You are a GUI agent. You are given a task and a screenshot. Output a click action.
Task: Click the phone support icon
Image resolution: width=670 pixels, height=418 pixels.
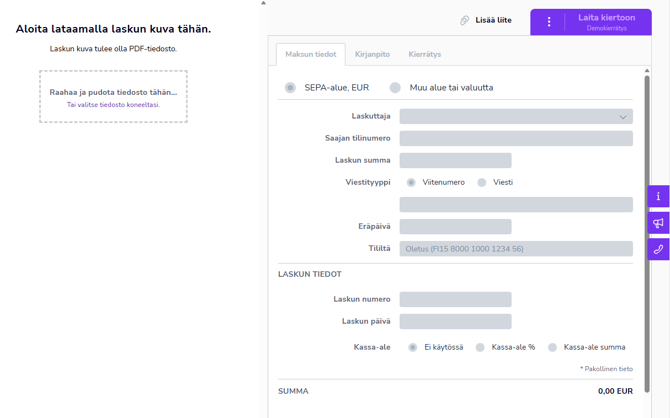[x=658, y=249]
